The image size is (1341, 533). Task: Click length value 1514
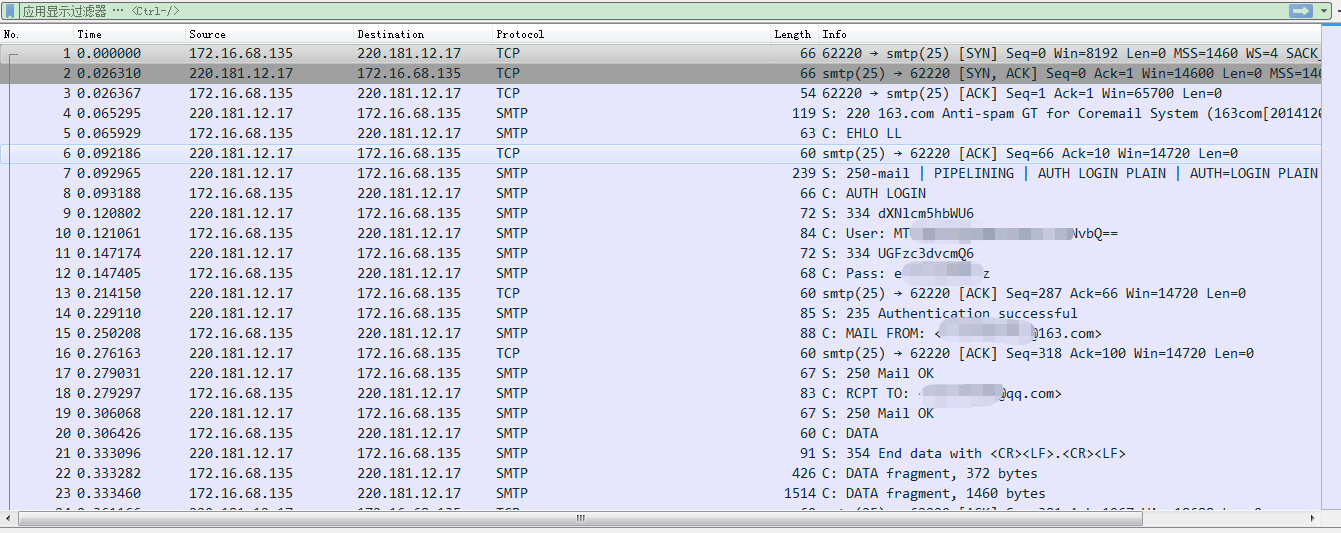(800, 493)
